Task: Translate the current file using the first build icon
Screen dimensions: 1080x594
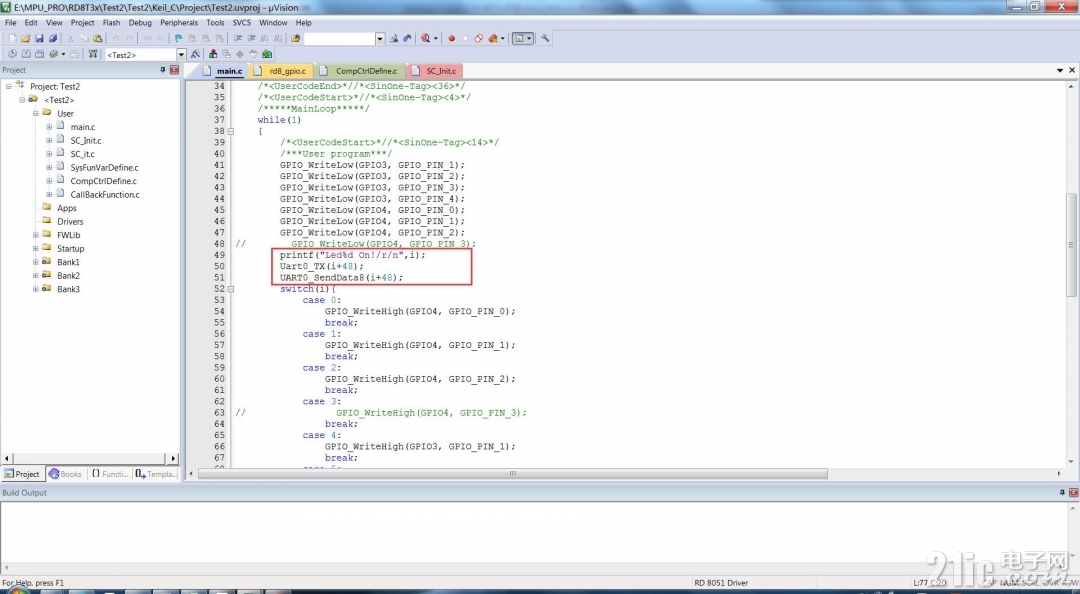Action: [12, 54]
